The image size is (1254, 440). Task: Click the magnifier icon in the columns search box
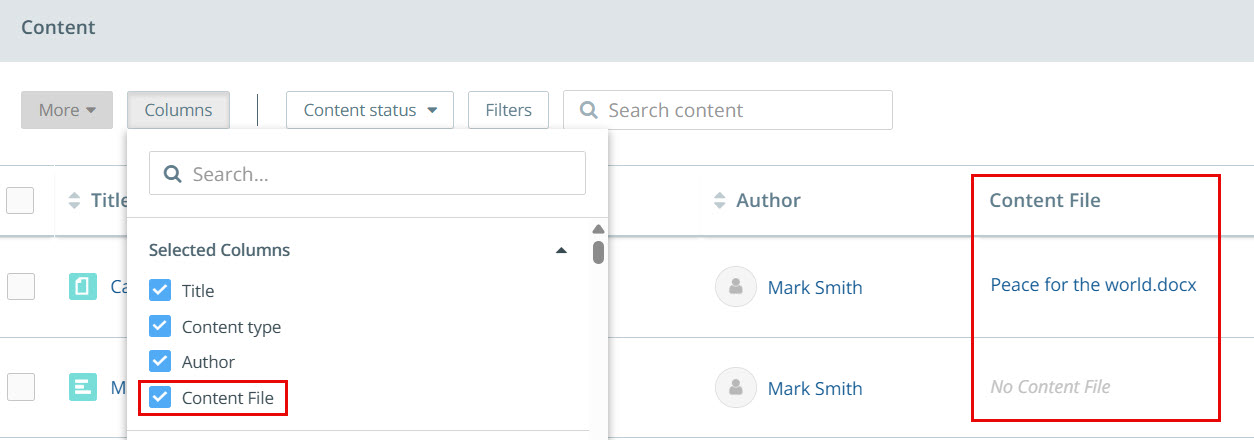pos(172,174)
